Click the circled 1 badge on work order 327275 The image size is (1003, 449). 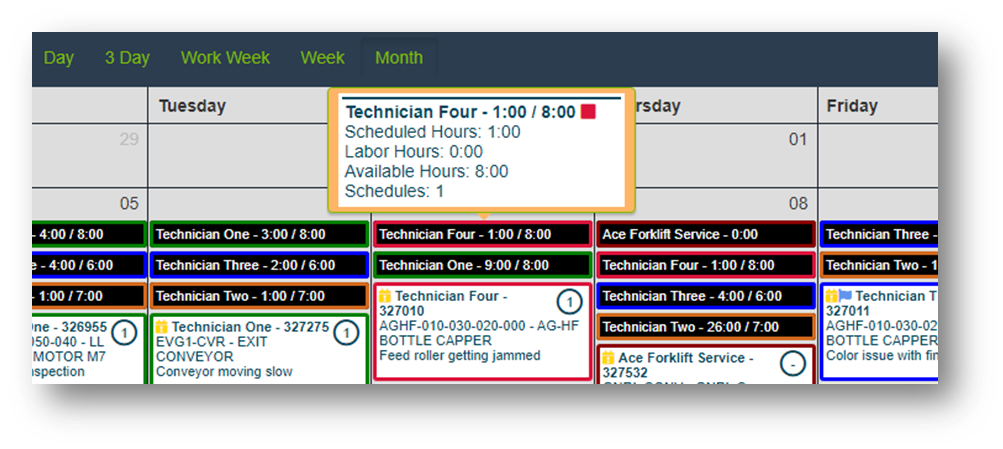tap(346, 332)
